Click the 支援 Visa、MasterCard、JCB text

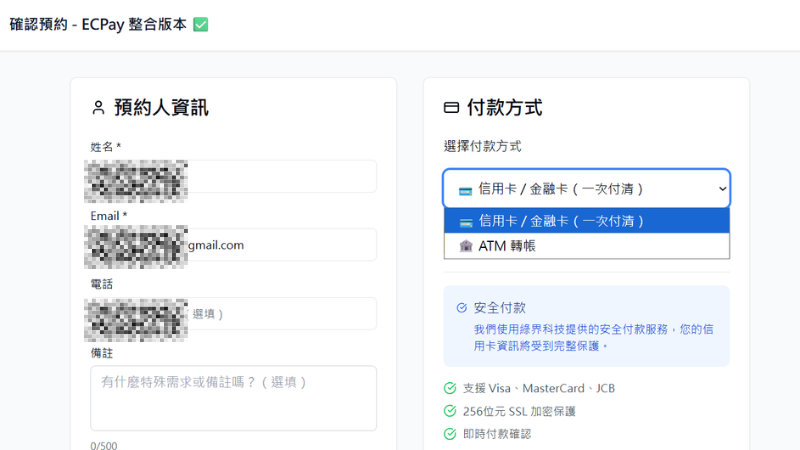click(x=539, y=388)
